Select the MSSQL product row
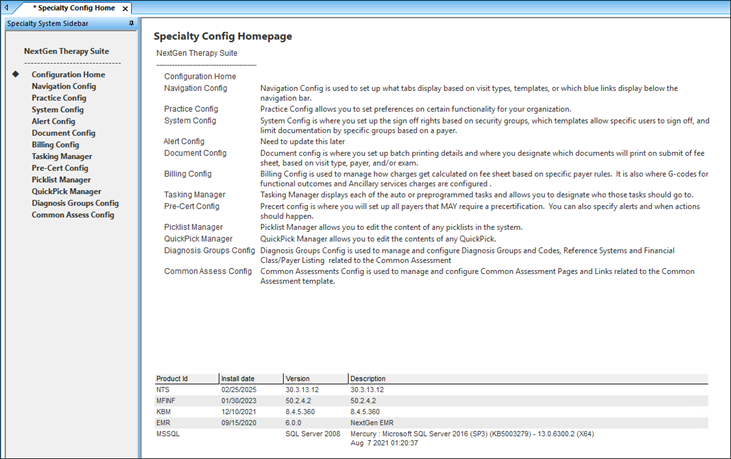The image size is (731, 459). tap(431, 438)
